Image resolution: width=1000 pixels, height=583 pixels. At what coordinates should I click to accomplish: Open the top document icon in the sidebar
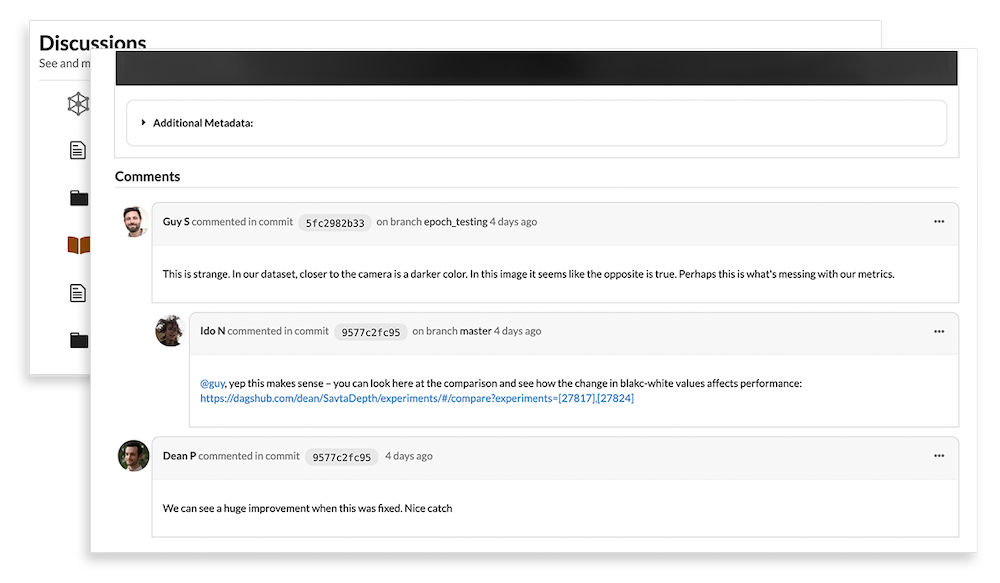point(78,150)
